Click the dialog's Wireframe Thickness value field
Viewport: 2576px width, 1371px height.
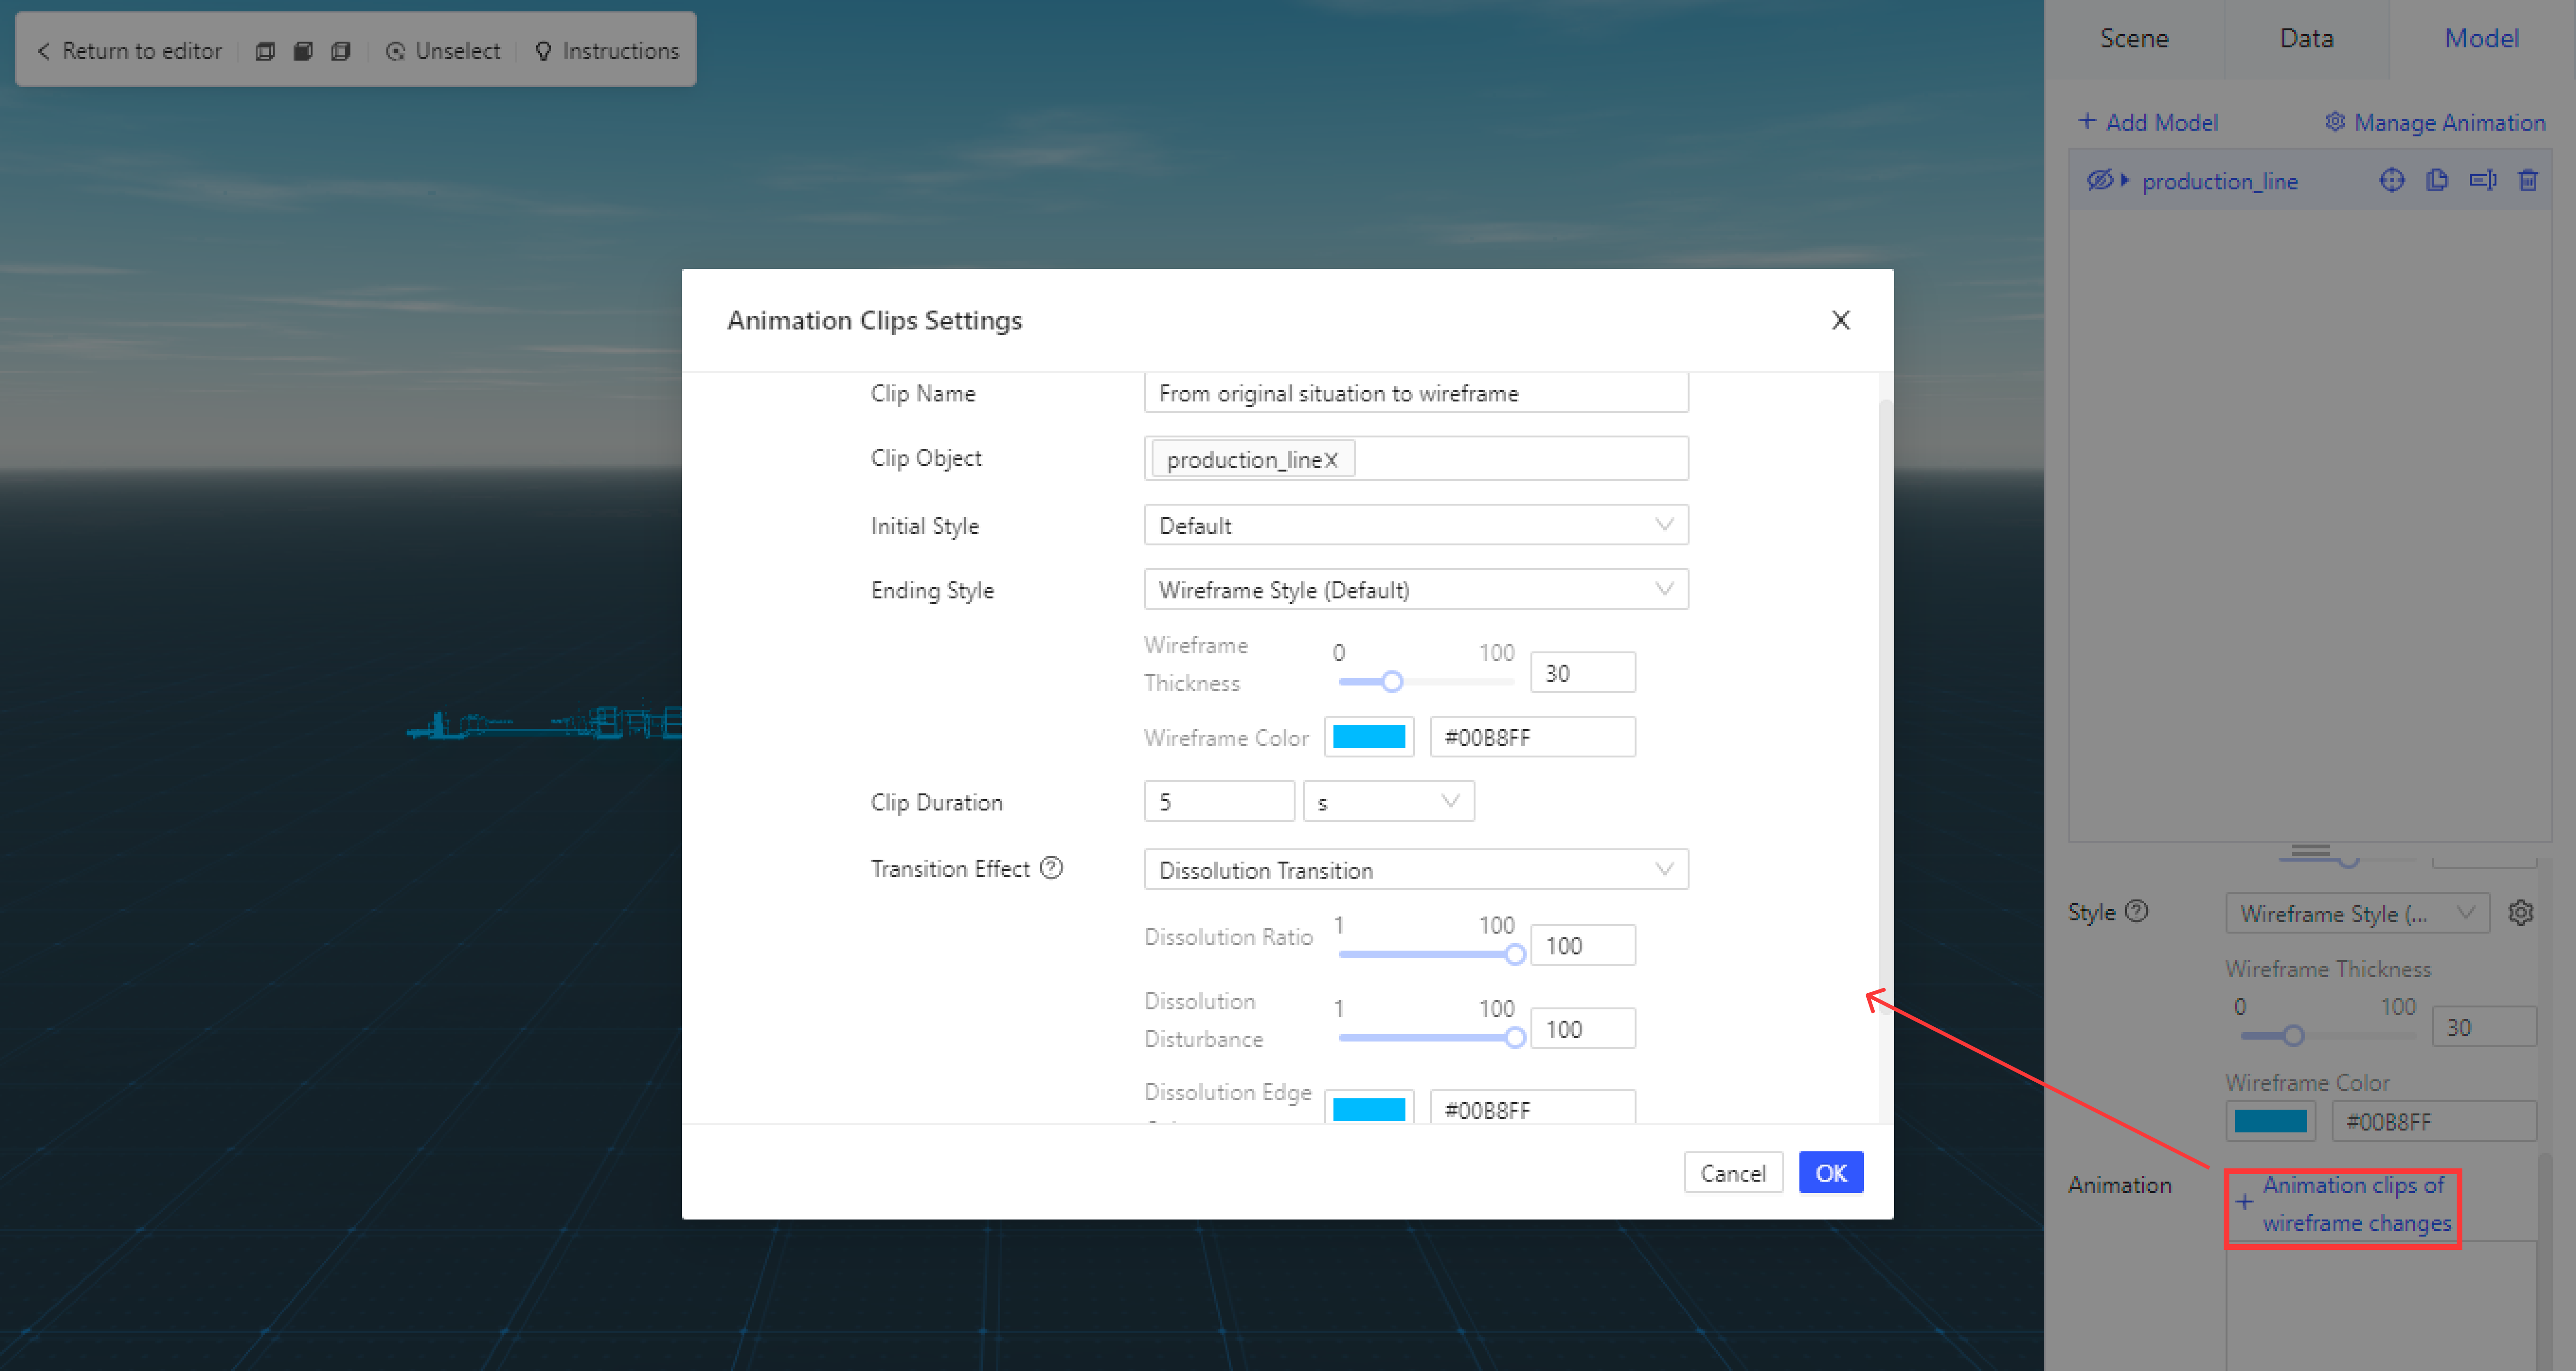(1582, 673)
